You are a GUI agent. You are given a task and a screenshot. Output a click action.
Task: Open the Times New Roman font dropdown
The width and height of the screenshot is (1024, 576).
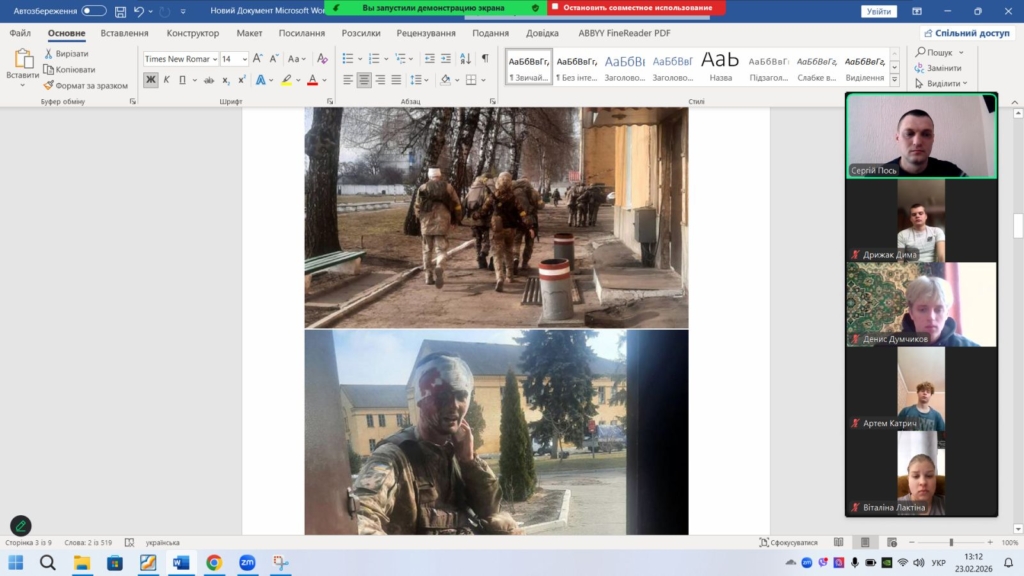(x=215, y=59)
